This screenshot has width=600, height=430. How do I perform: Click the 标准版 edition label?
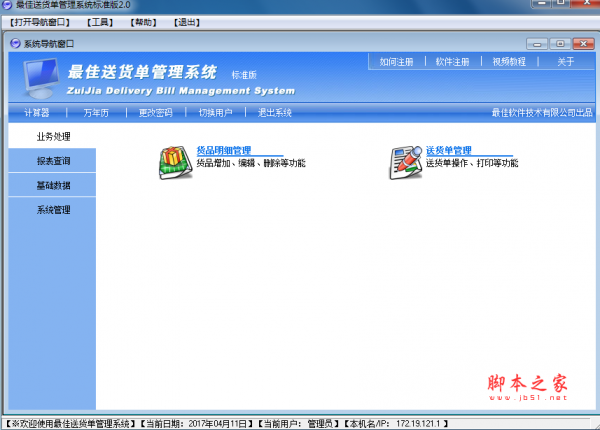coord(244,75)
